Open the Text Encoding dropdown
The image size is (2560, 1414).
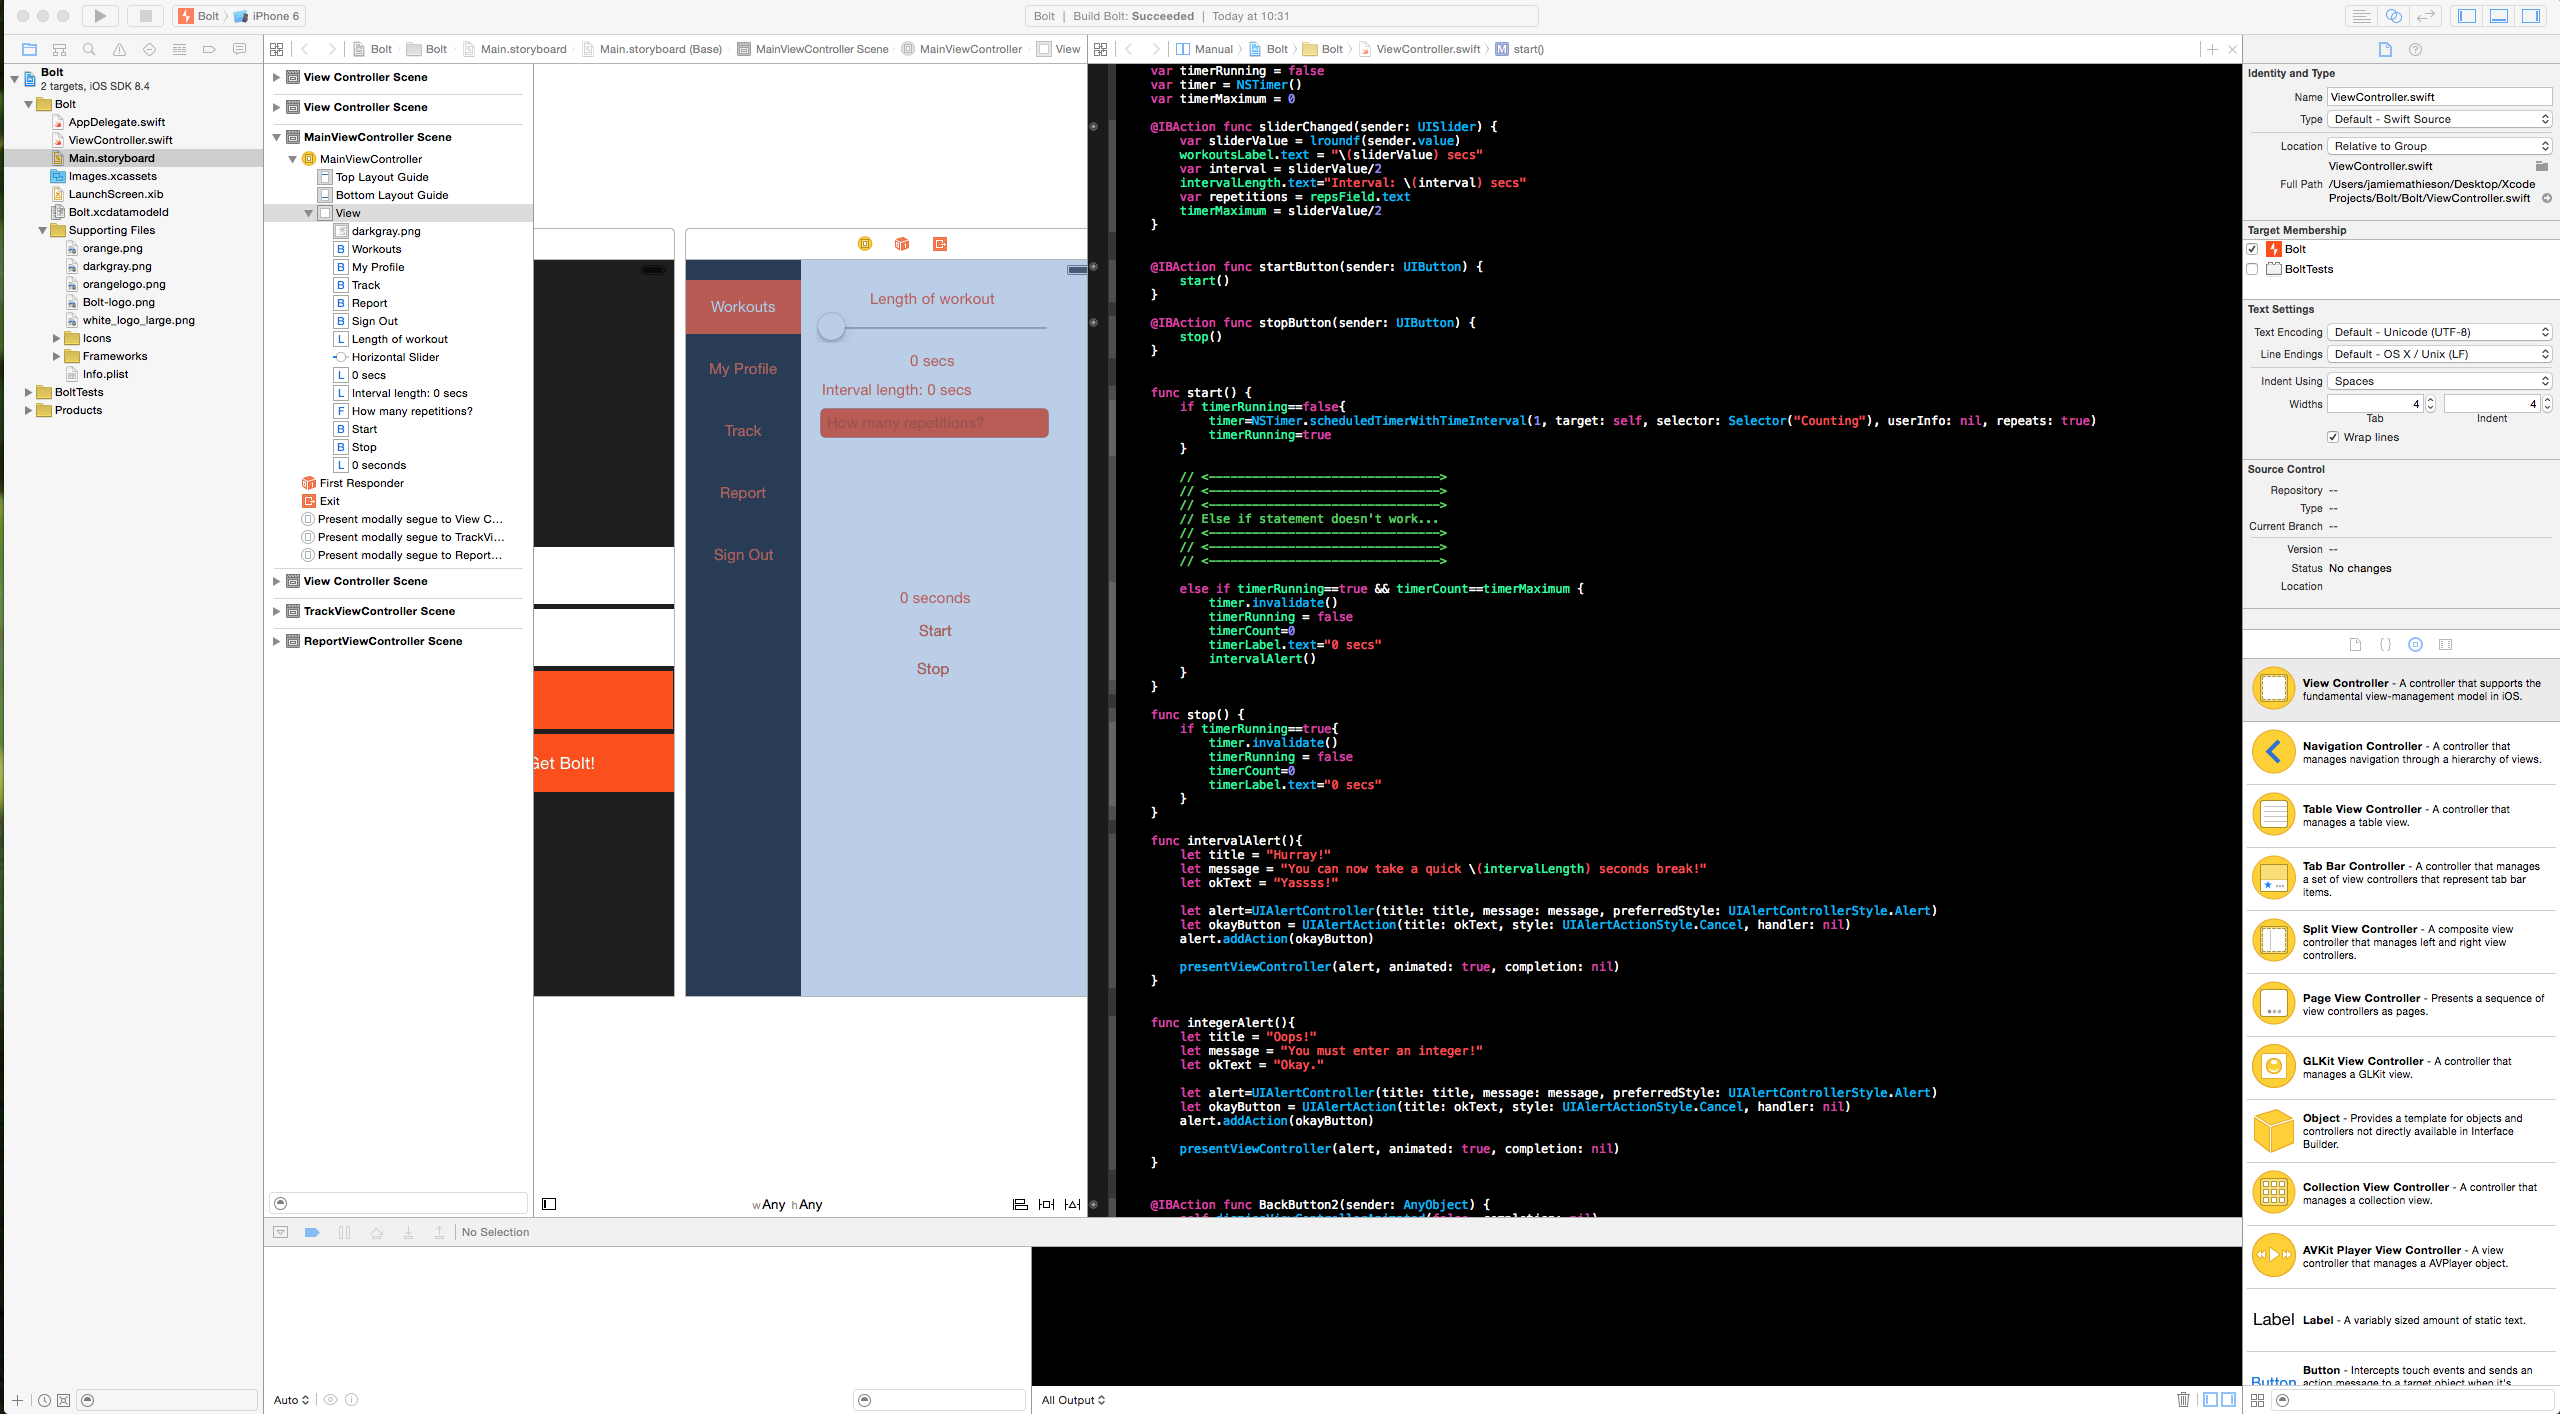pos(2440,332)
